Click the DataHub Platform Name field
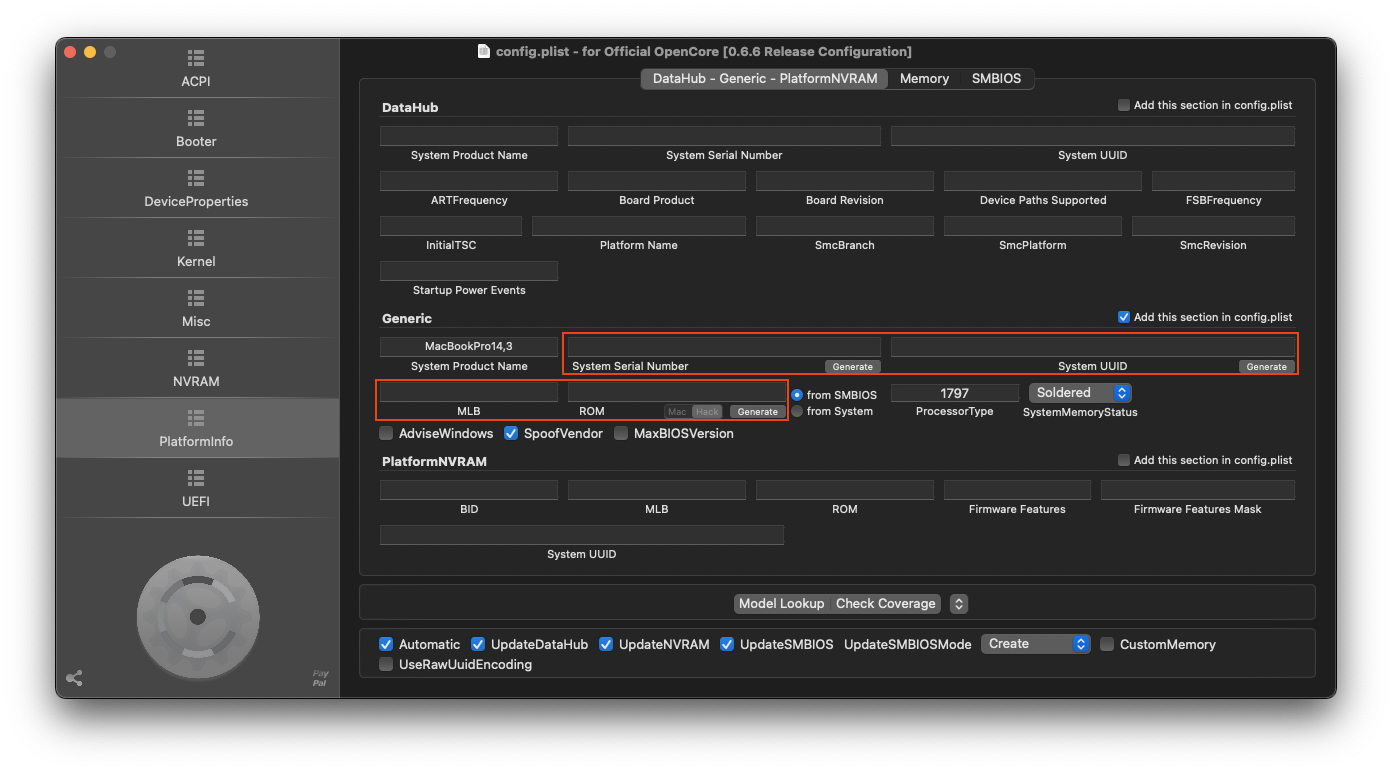Screen dimensions: 1392x772 tap(639, 226)
